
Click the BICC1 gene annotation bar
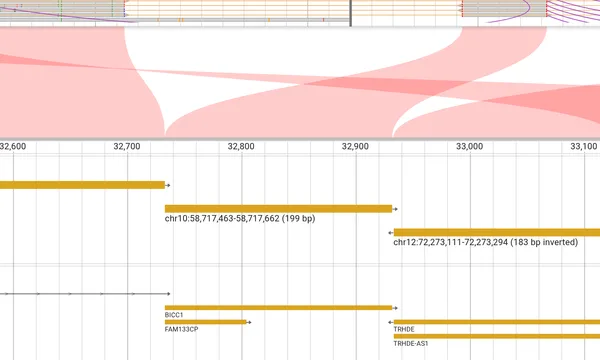pos(279,308)
